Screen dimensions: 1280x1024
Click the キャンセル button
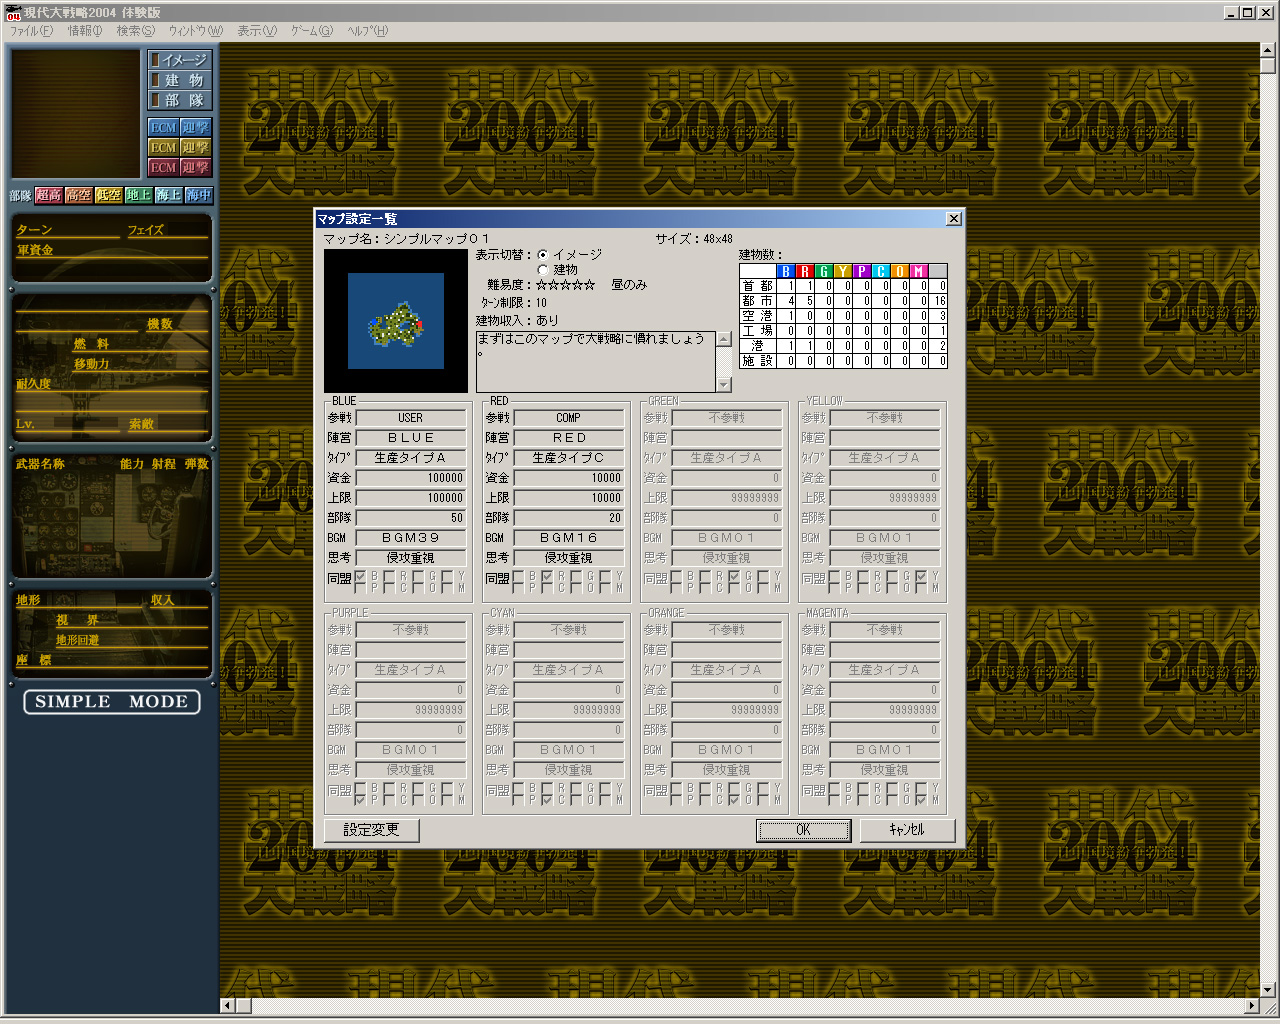[x=907, y=830]
